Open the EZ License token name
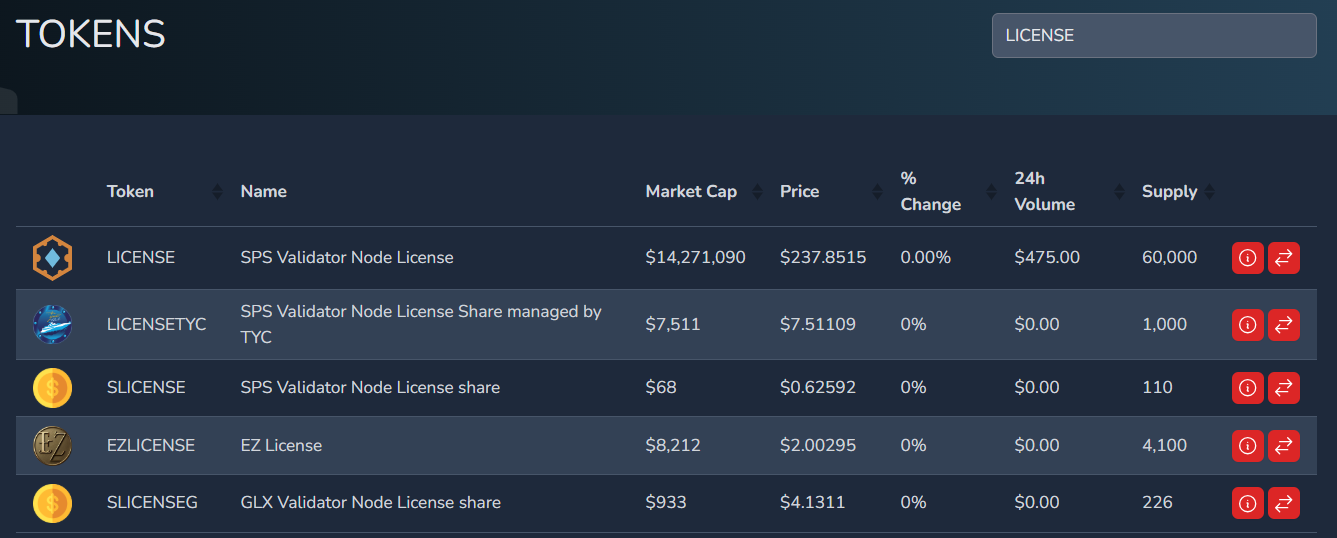The height and width of the screenshot is (538, 1337). [281, 446]
